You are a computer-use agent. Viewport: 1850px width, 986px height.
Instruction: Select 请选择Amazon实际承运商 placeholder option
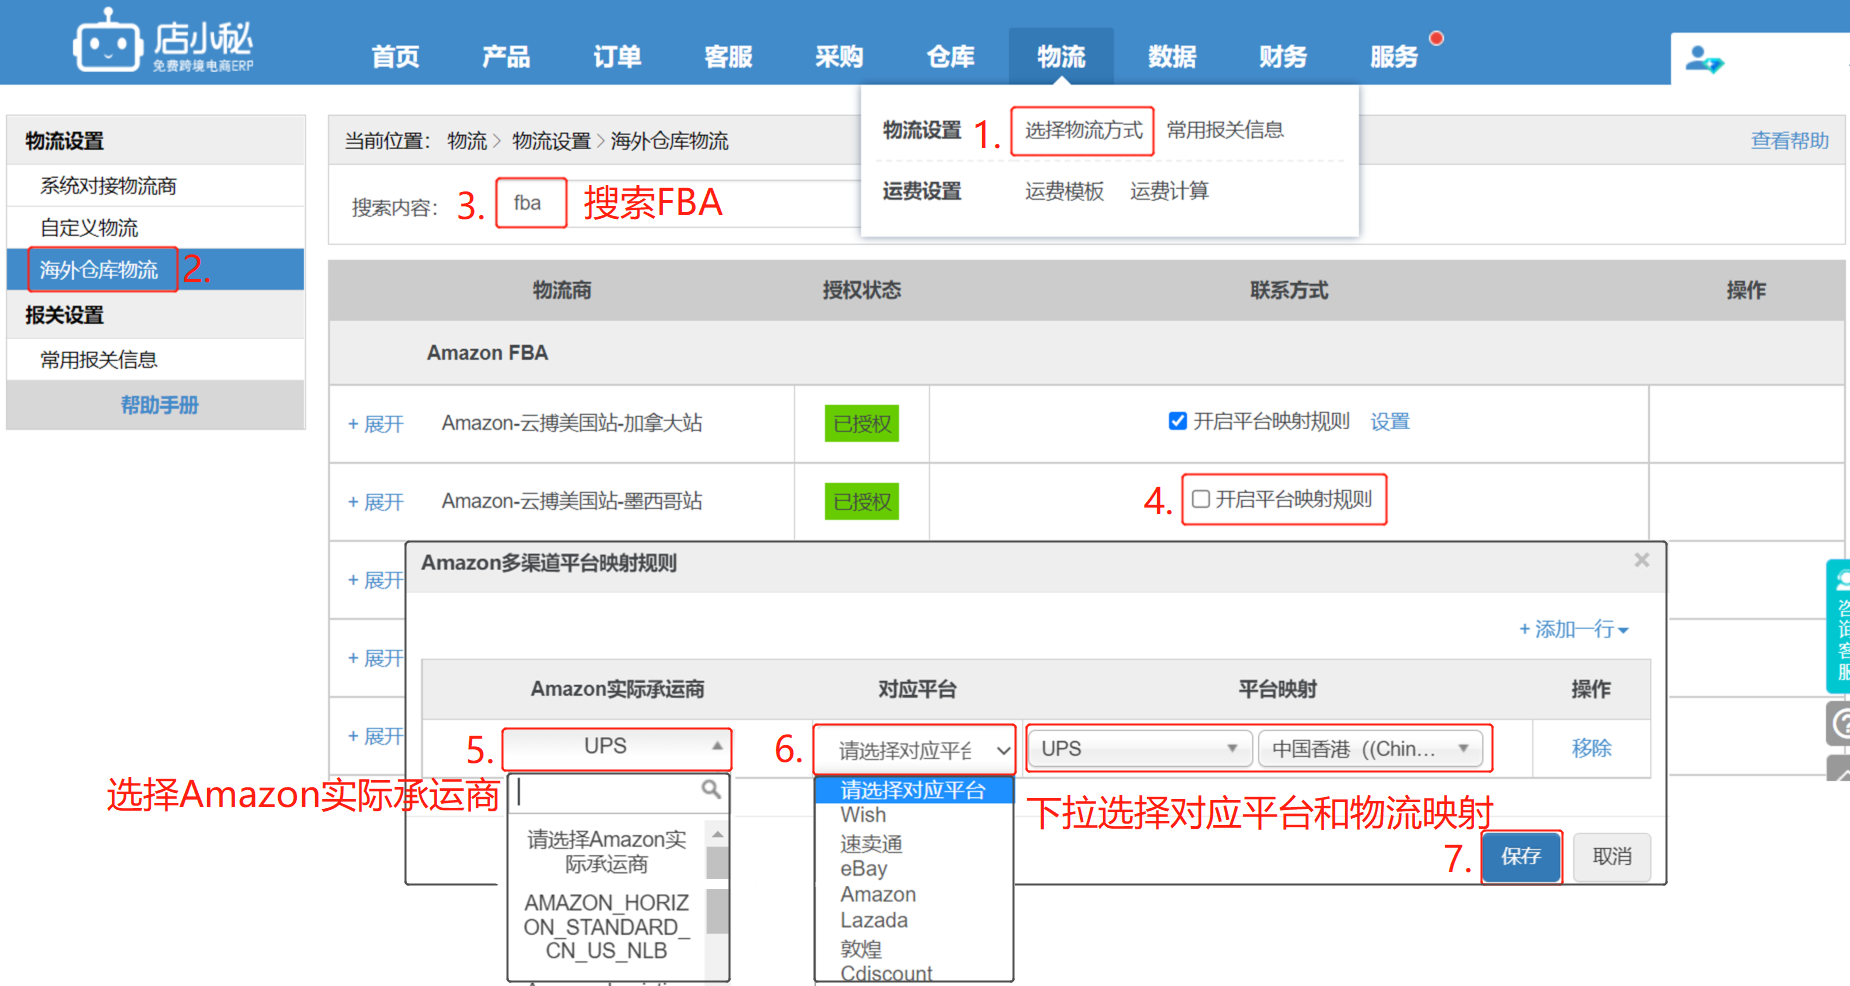click(607, 851)
